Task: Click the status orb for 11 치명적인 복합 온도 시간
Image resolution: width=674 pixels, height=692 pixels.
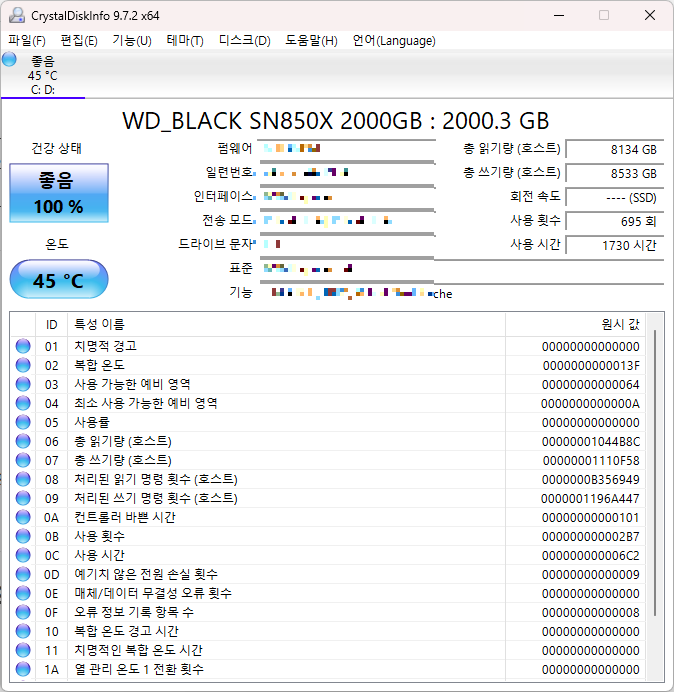Action: point(23,650)
